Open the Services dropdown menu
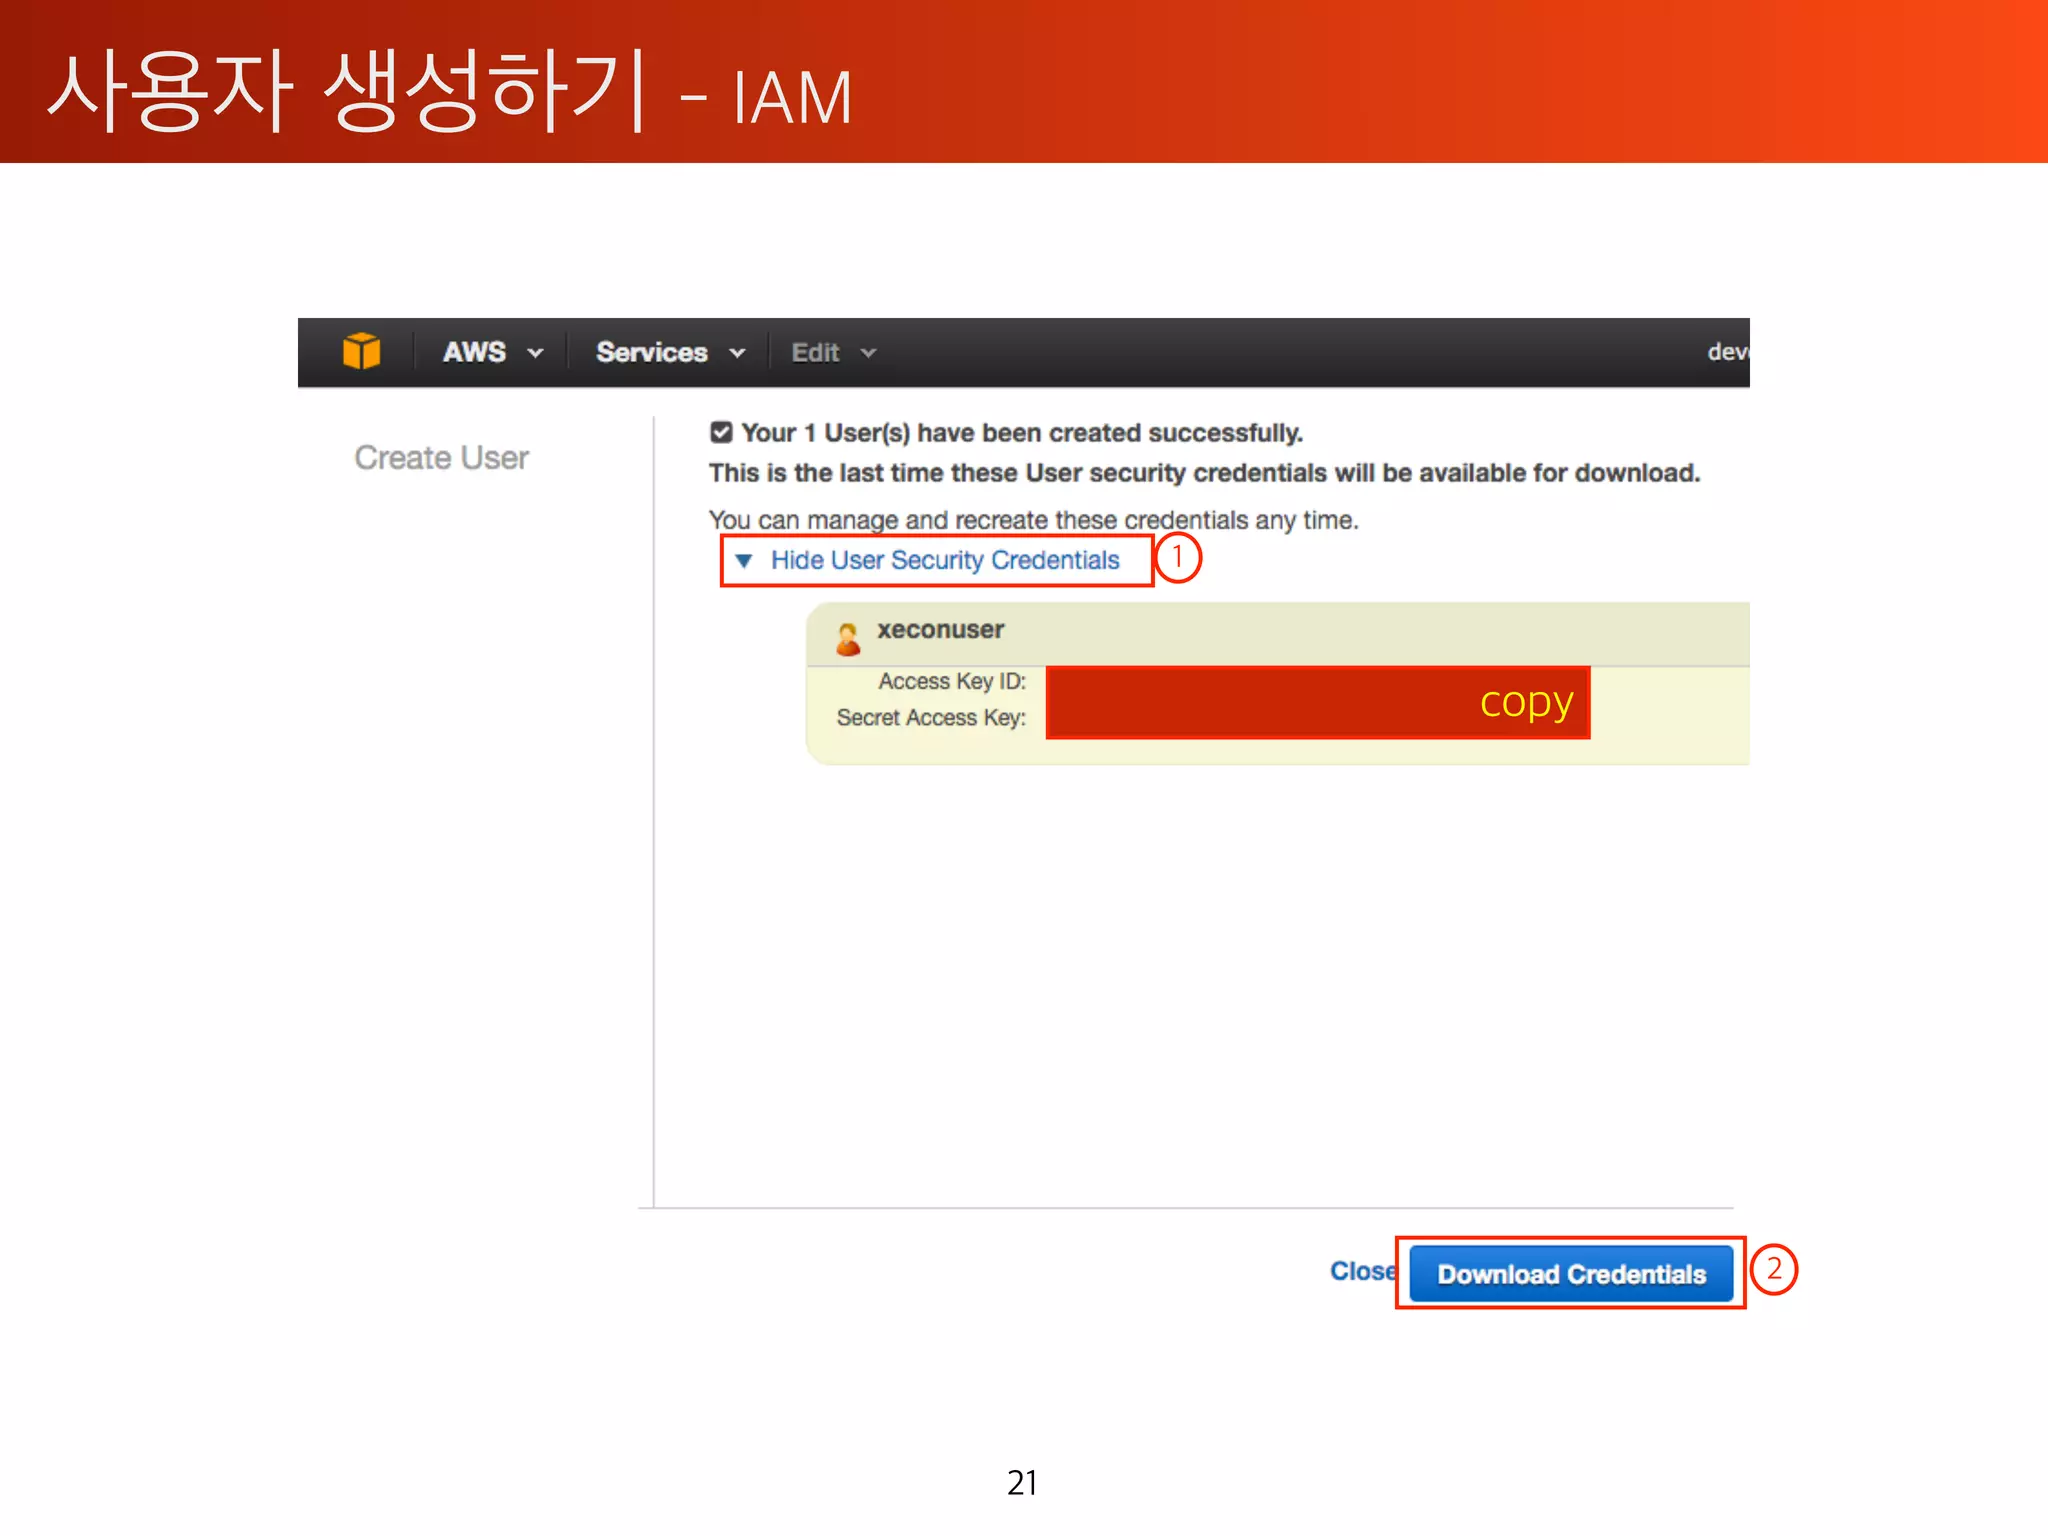2048x1536 pixels. (x=670, y=352)
